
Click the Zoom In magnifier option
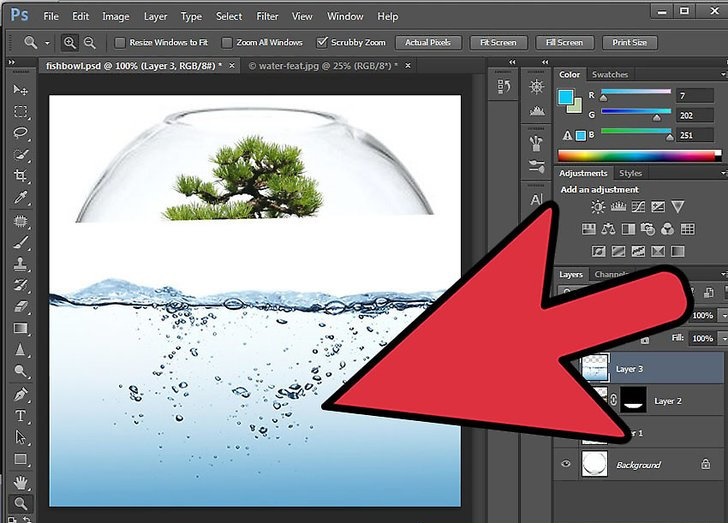[x=70, y=43]
